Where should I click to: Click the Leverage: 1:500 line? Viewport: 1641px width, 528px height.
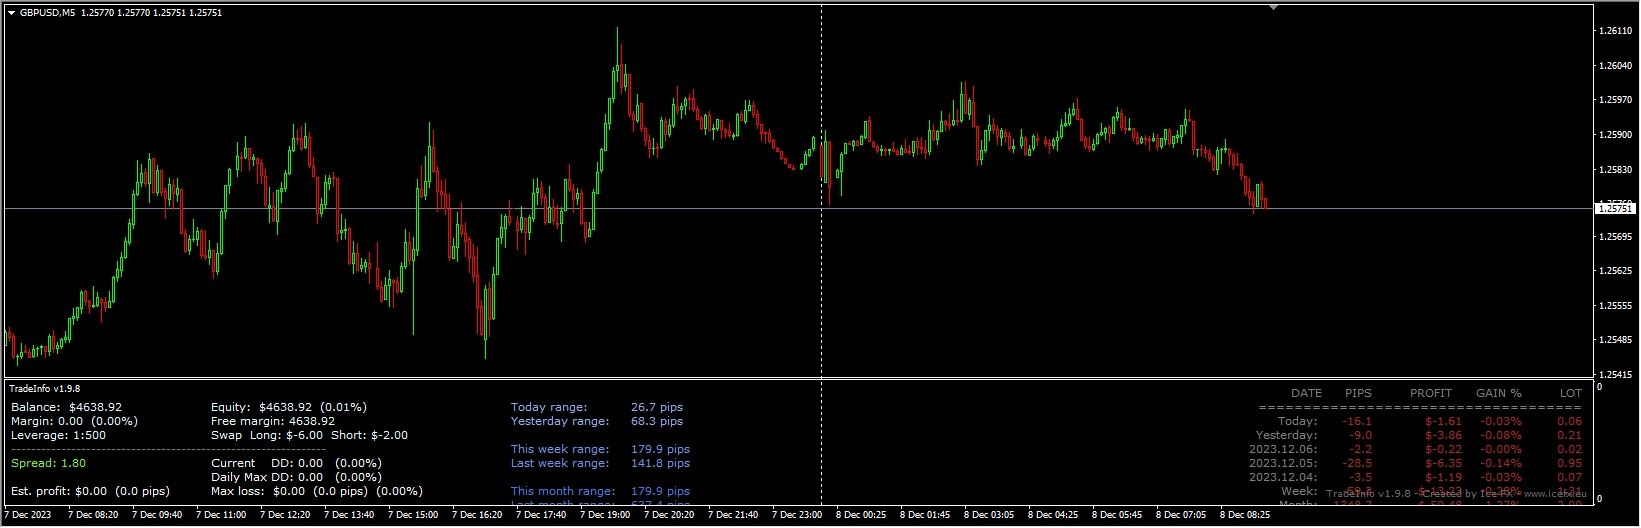(59, 436)
